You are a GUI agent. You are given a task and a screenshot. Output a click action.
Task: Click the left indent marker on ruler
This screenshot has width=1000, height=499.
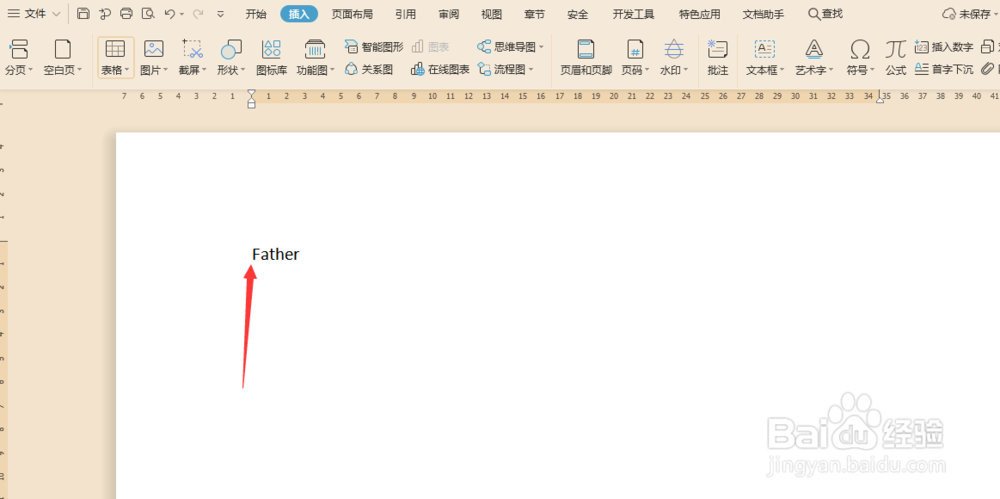(x=251, y=98)
